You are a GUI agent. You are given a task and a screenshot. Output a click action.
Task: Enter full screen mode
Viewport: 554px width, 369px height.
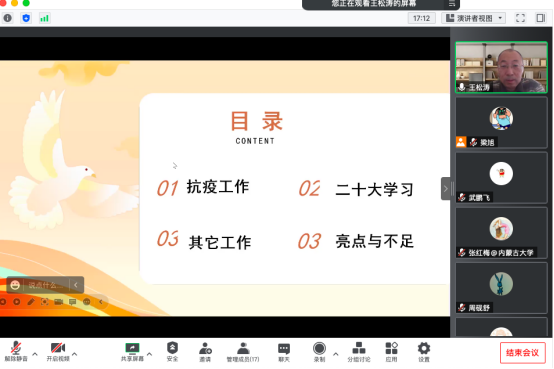click(520, 18)
